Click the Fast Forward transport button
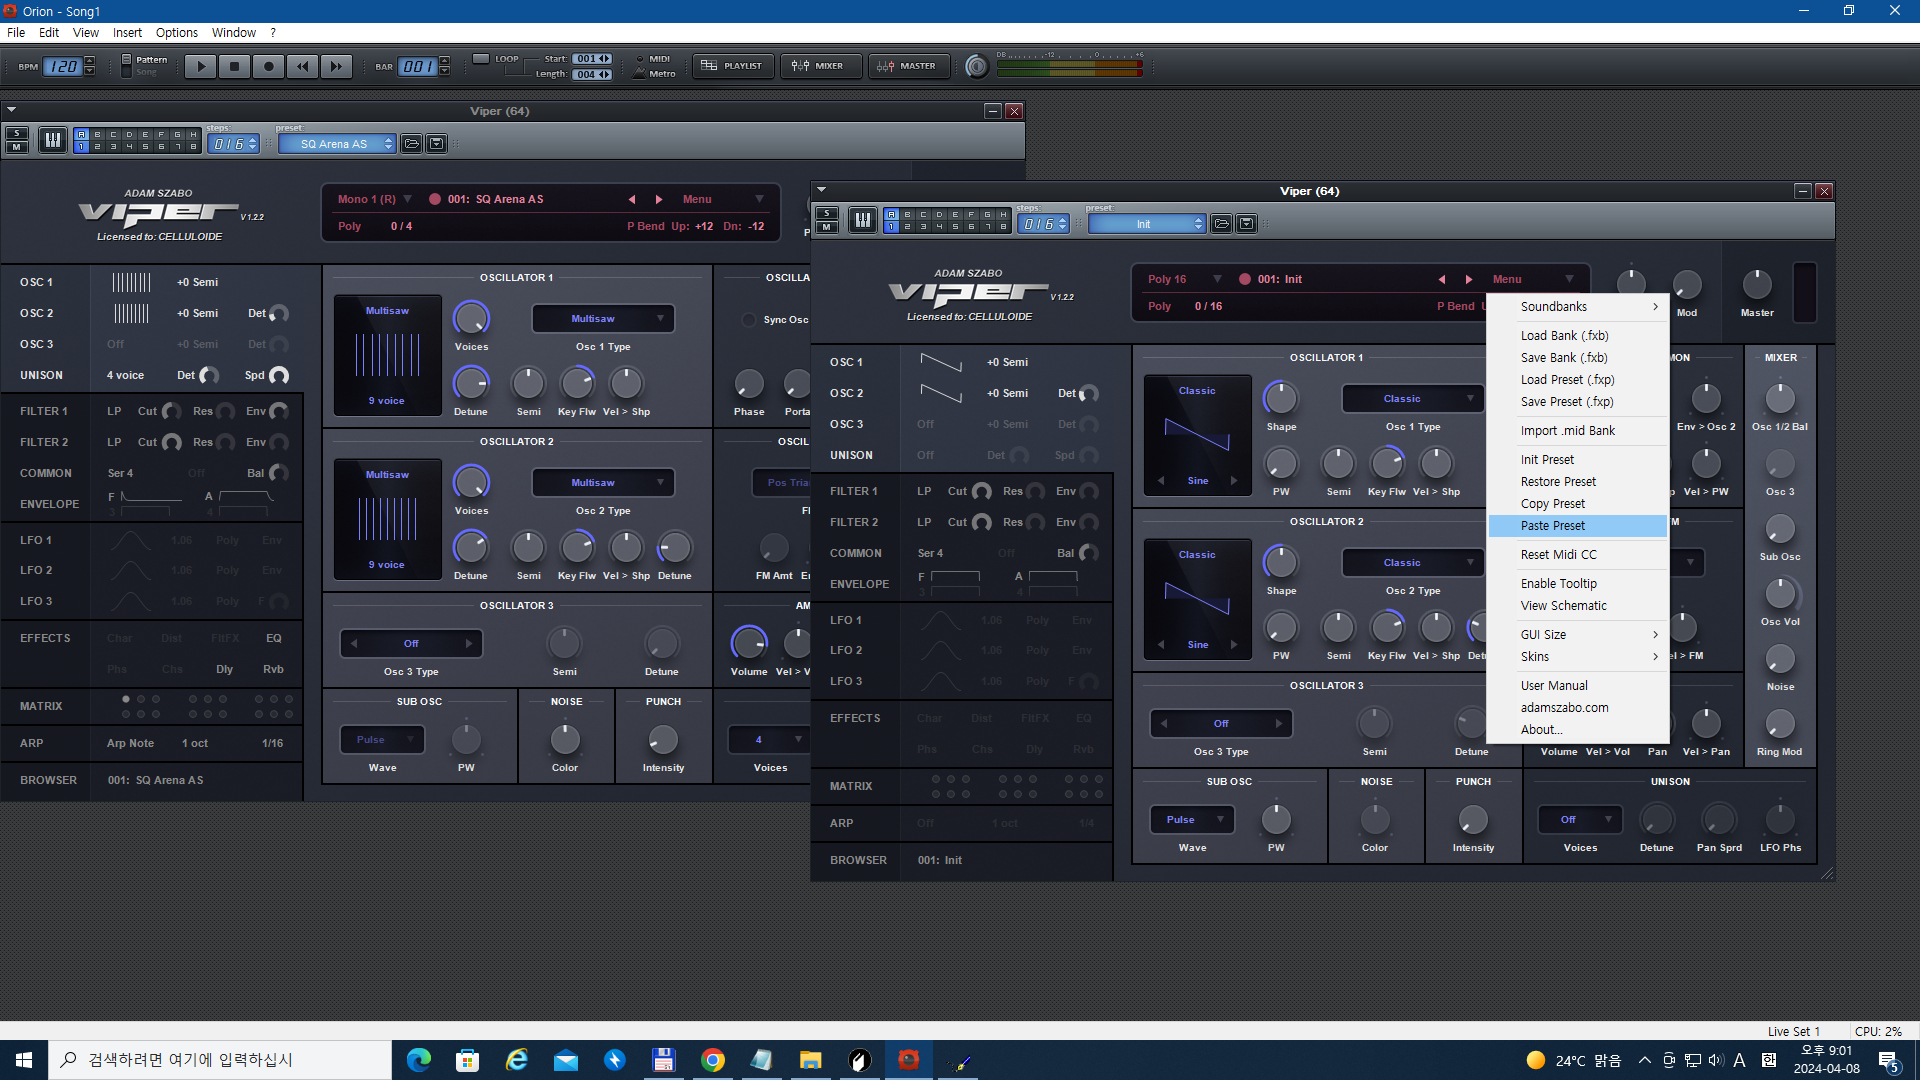 [x=336, y=66]
